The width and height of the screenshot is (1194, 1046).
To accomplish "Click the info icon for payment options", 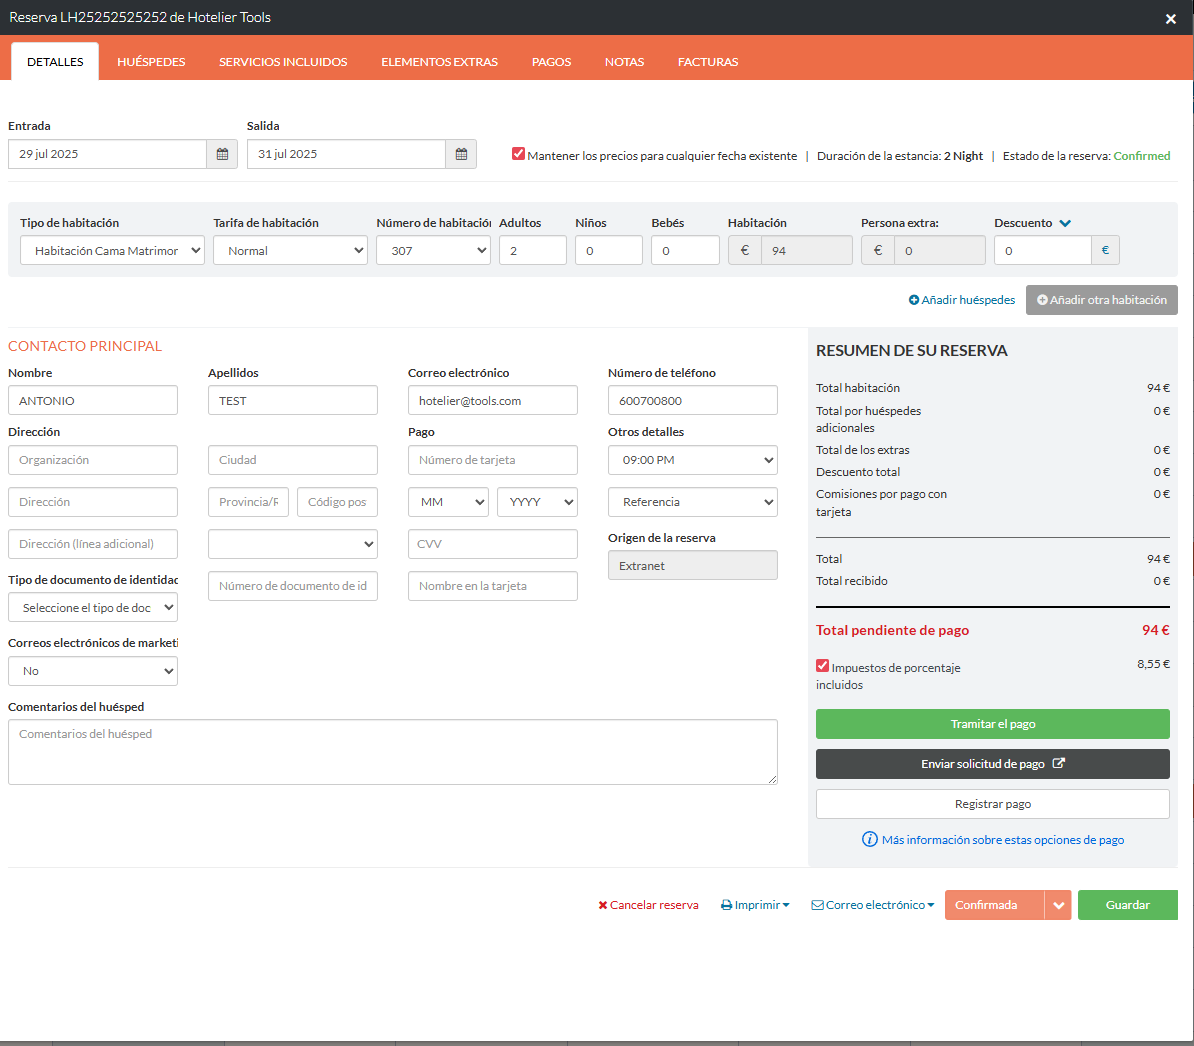I will pyautogui.click(x=869, y=840).
